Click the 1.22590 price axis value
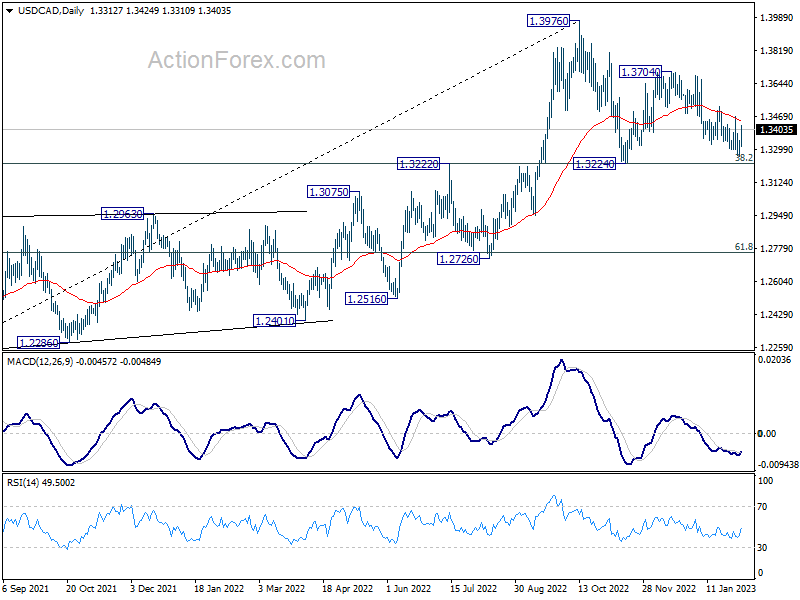Image resolution: width=800 pixels, height=600 pixels. (777, 347)
